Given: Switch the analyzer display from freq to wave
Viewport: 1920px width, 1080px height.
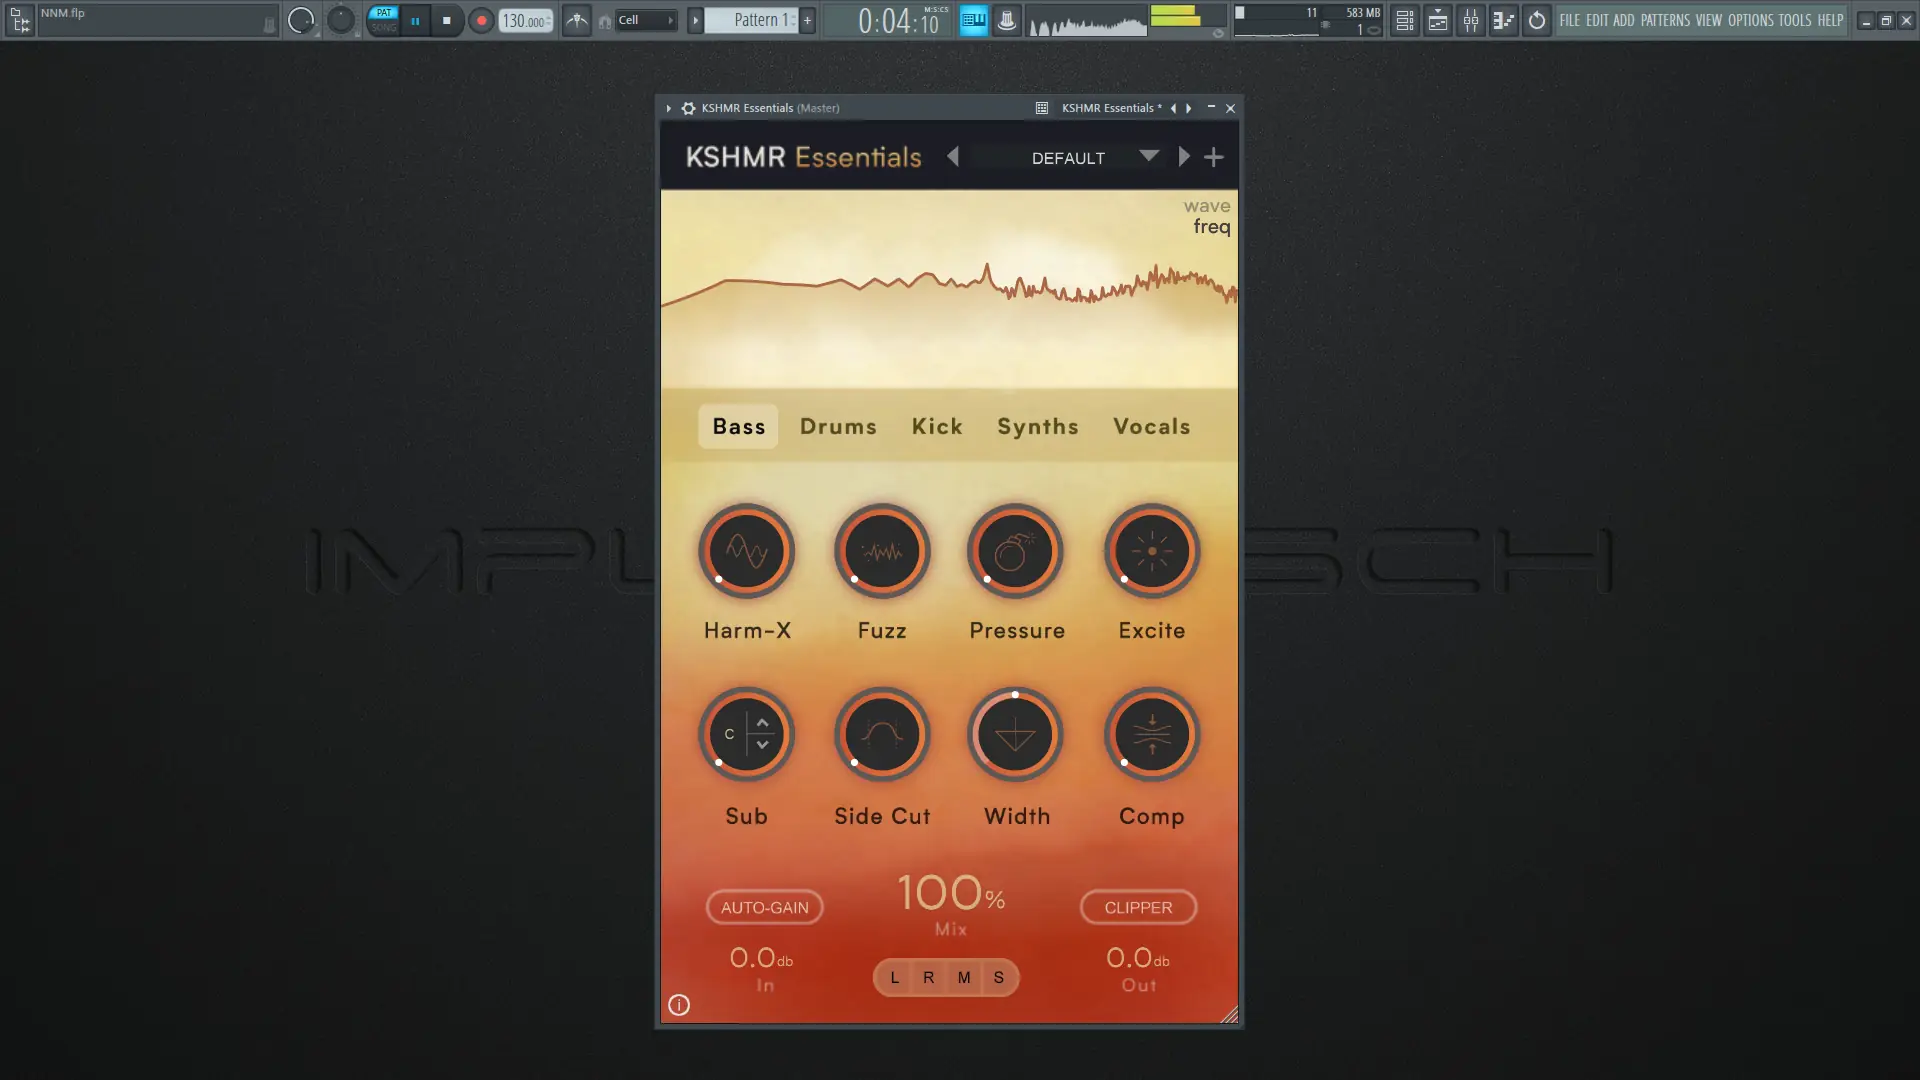Looking at the screenshot, I should click(1206, 206).
